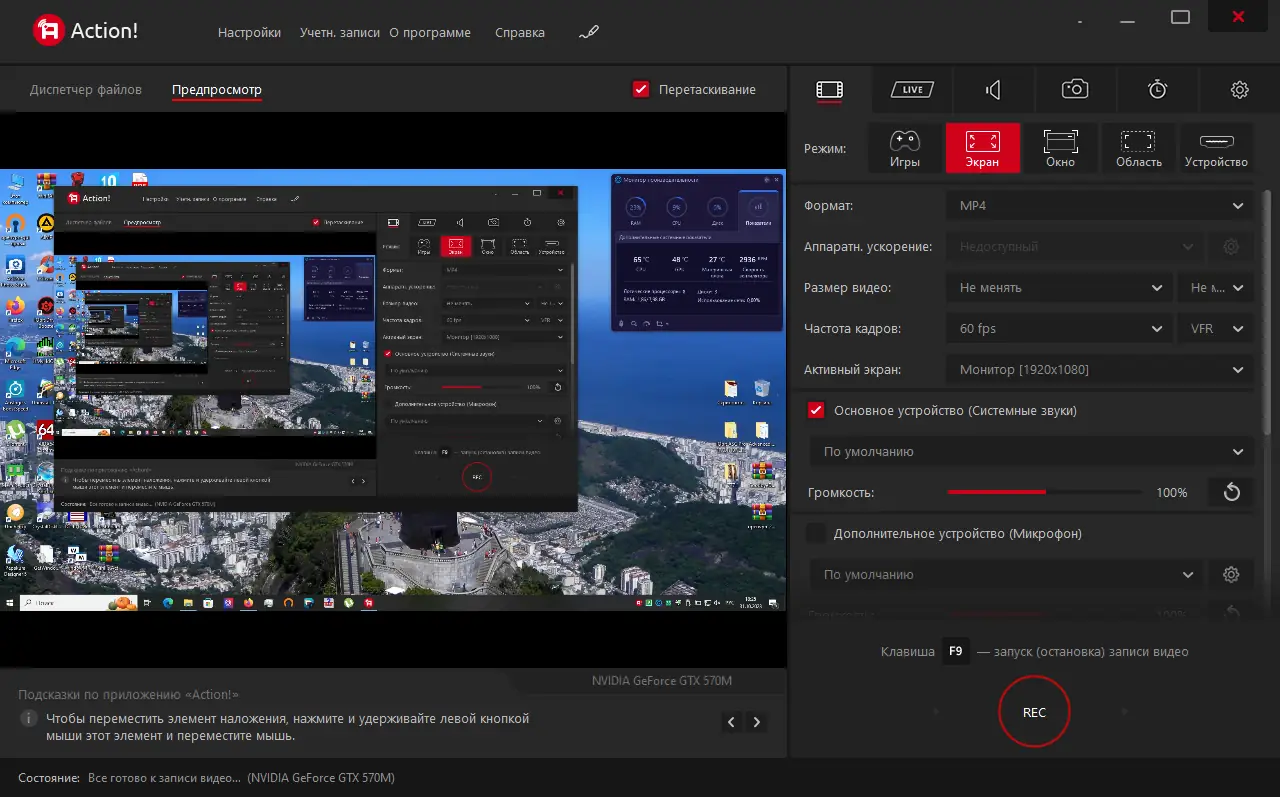Expand the Формат MP4 dropdown
The height and width of the screenshot is (797, 1280).
point(1099,205)
